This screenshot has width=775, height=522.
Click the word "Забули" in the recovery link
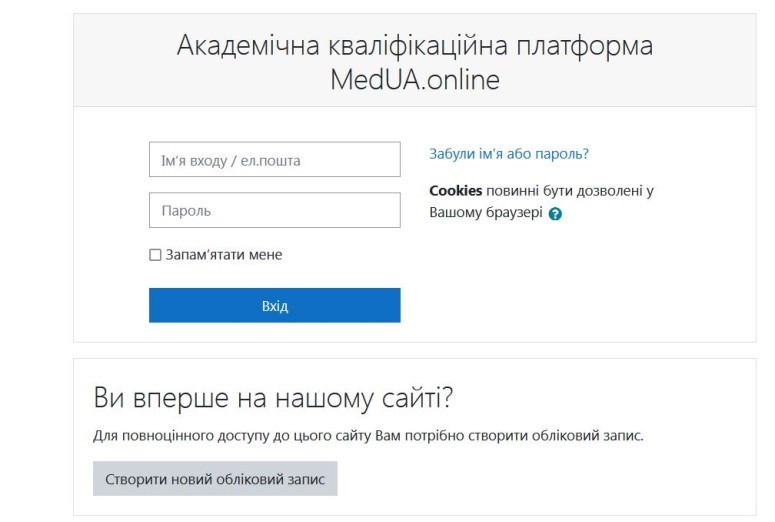pyautogui.click(x=452, y=154)
